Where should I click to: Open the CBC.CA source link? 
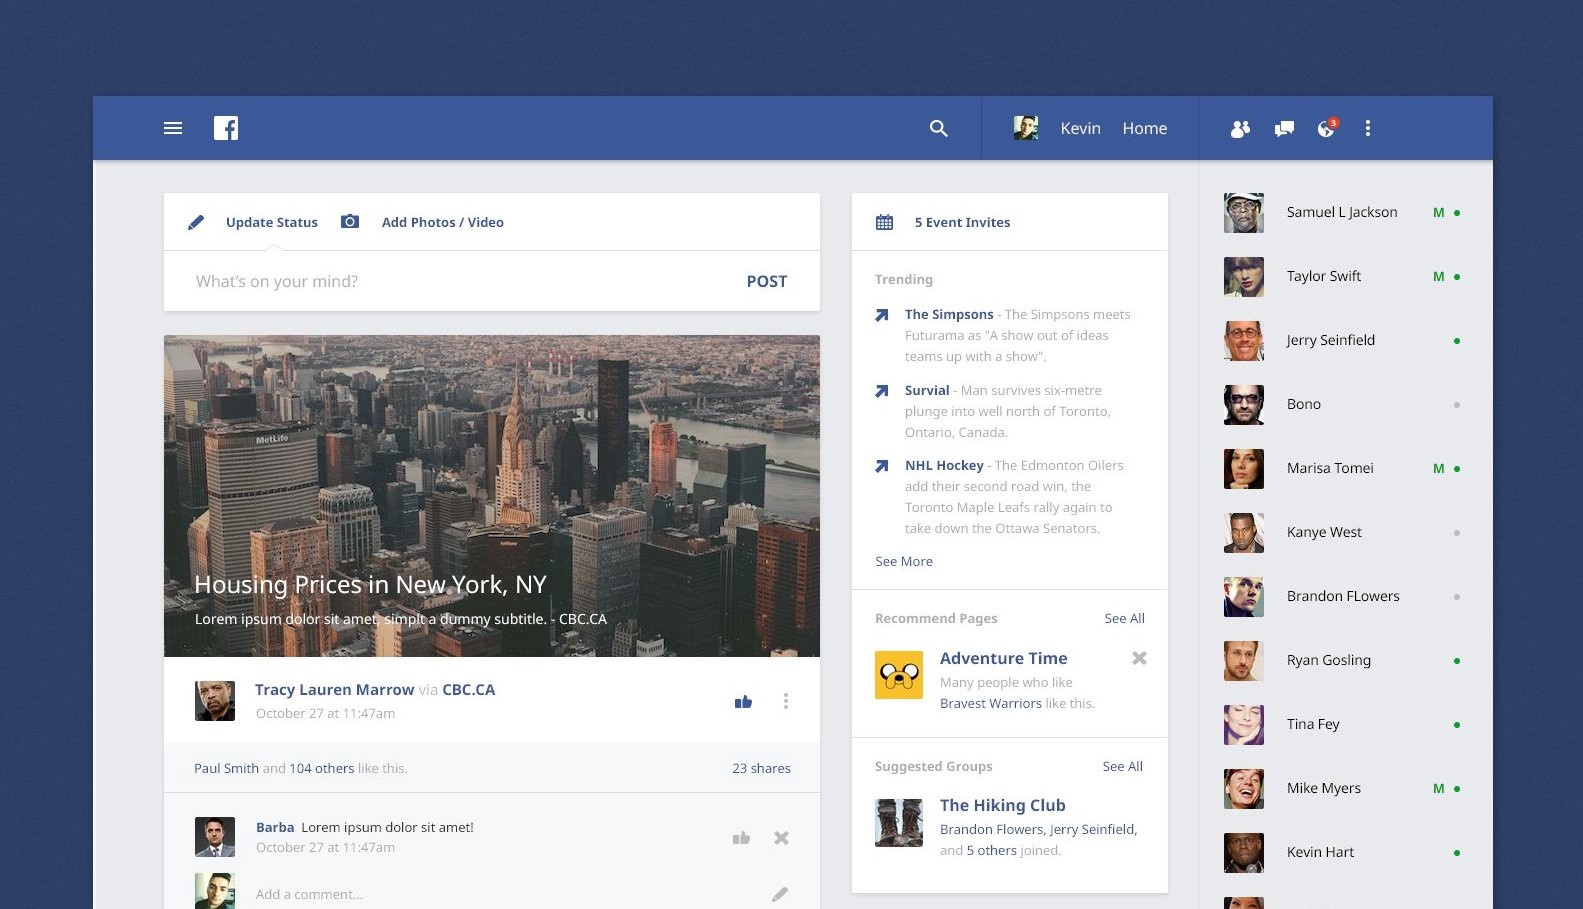click(x=468, y=689)
